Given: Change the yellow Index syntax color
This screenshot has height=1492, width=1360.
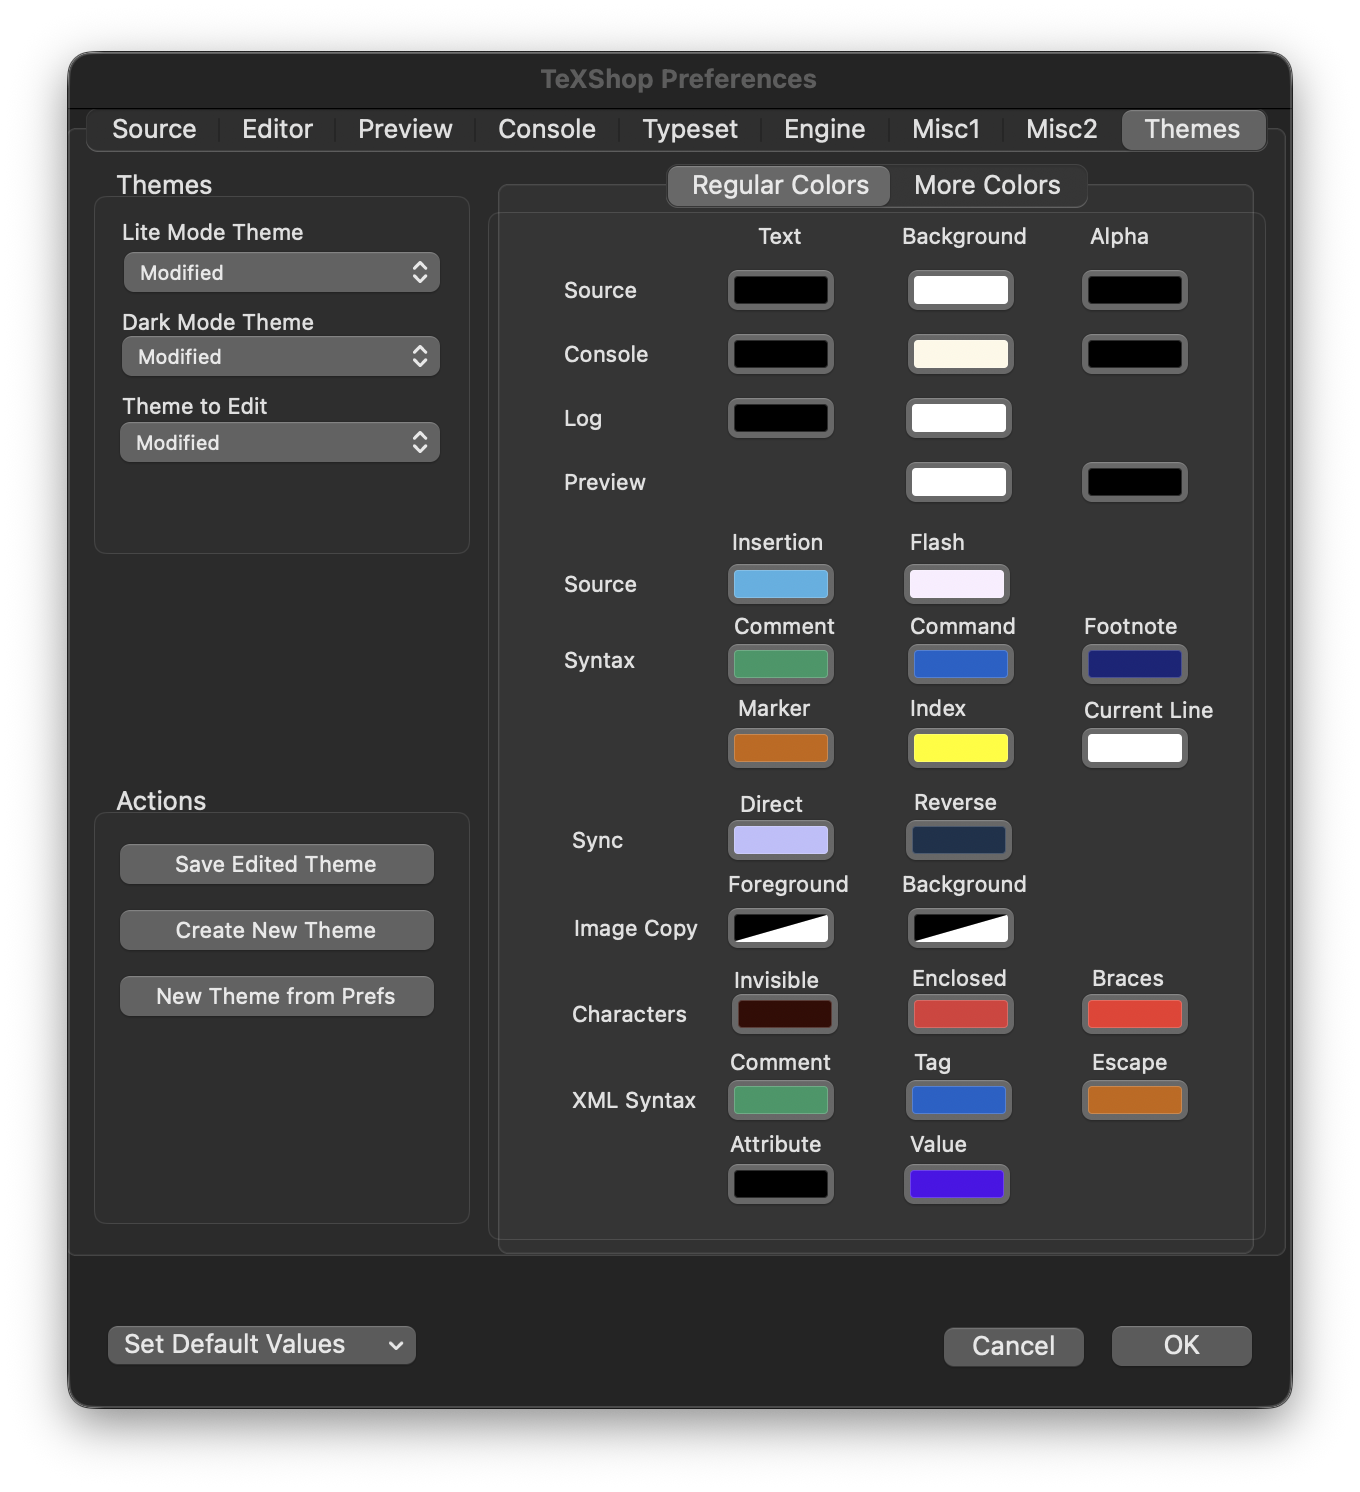Looking at the screenshot, I should pos(960,748).
